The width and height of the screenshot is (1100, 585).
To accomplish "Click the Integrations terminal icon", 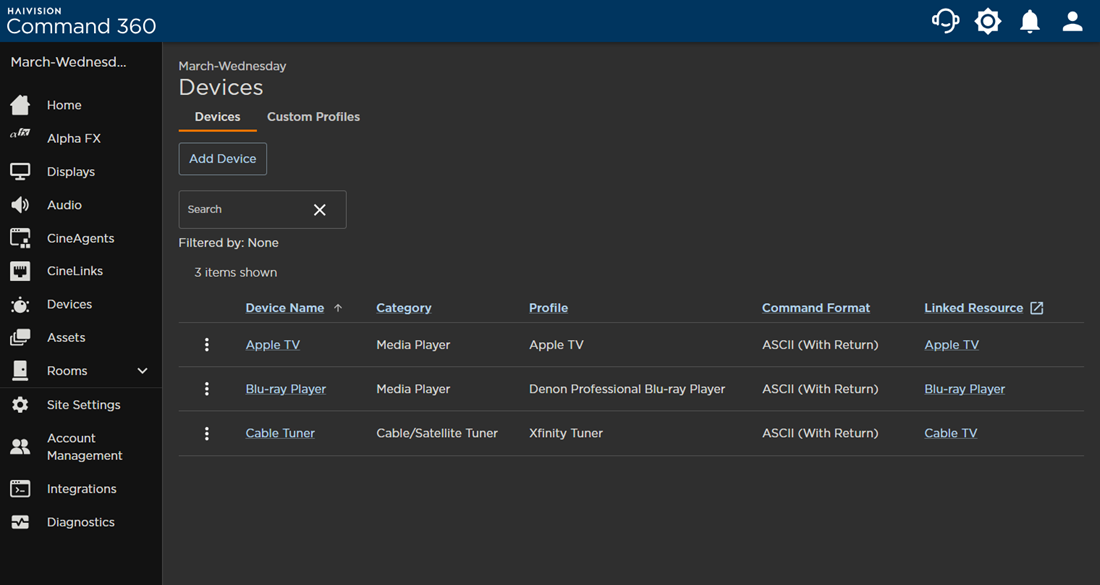I will click(x=20, y=489).
